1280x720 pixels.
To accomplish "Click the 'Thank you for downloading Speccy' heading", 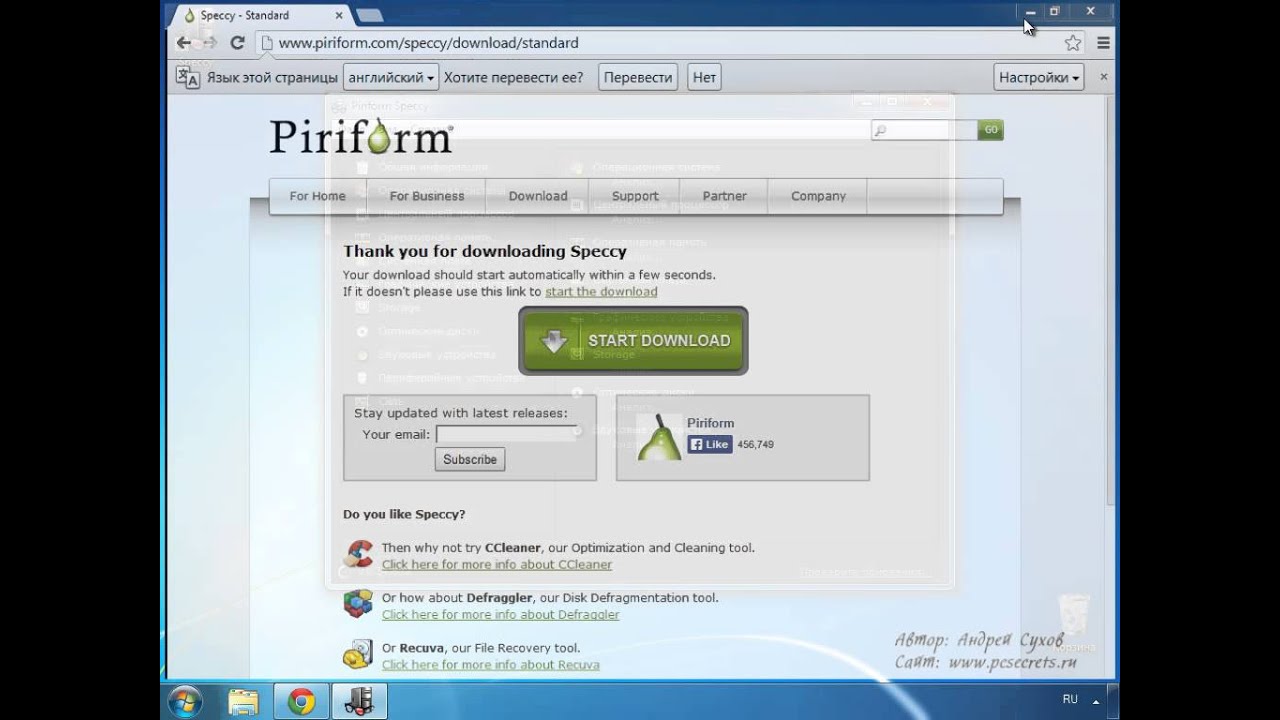I will pos(485,252).
